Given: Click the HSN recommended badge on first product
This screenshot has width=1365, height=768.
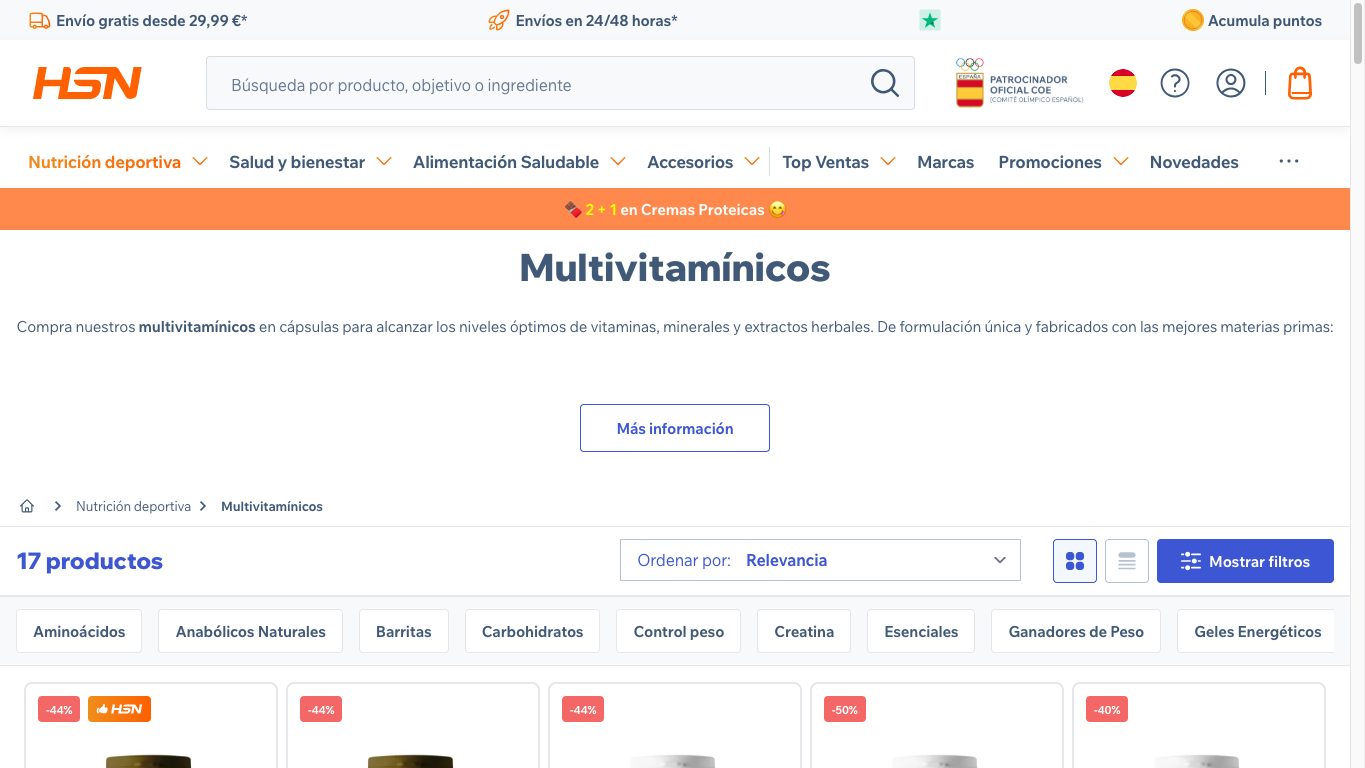Looking at the screenshot, I should (119, 709).
